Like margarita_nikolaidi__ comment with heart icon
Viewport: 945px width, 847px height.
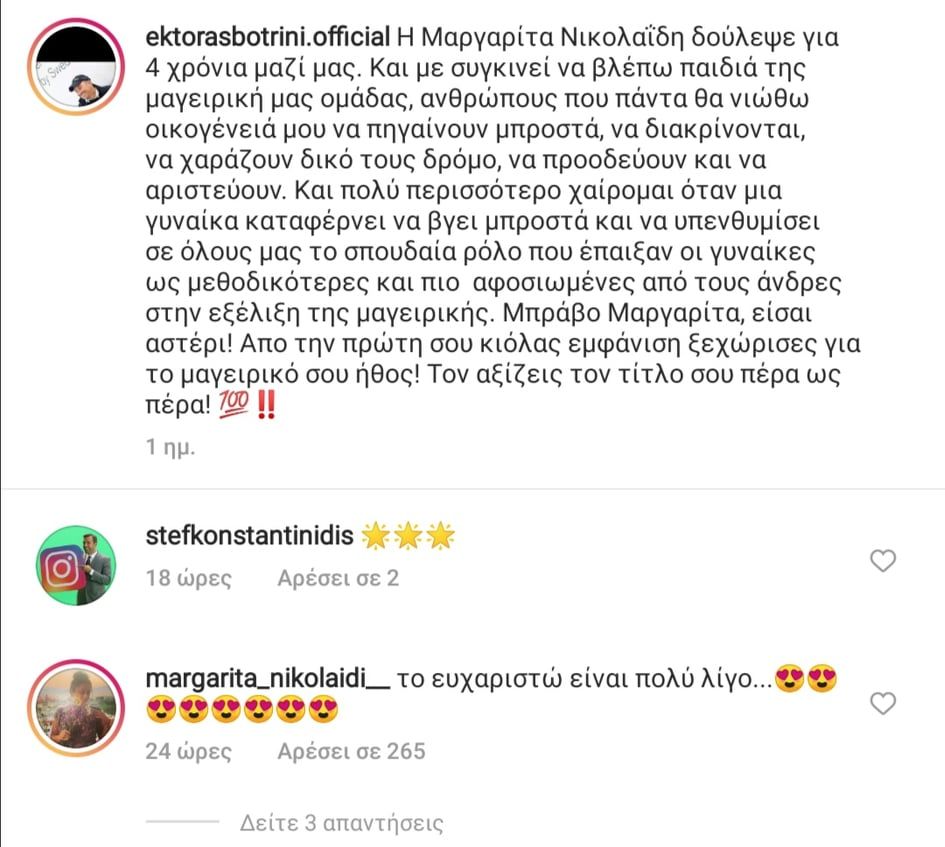883,703
